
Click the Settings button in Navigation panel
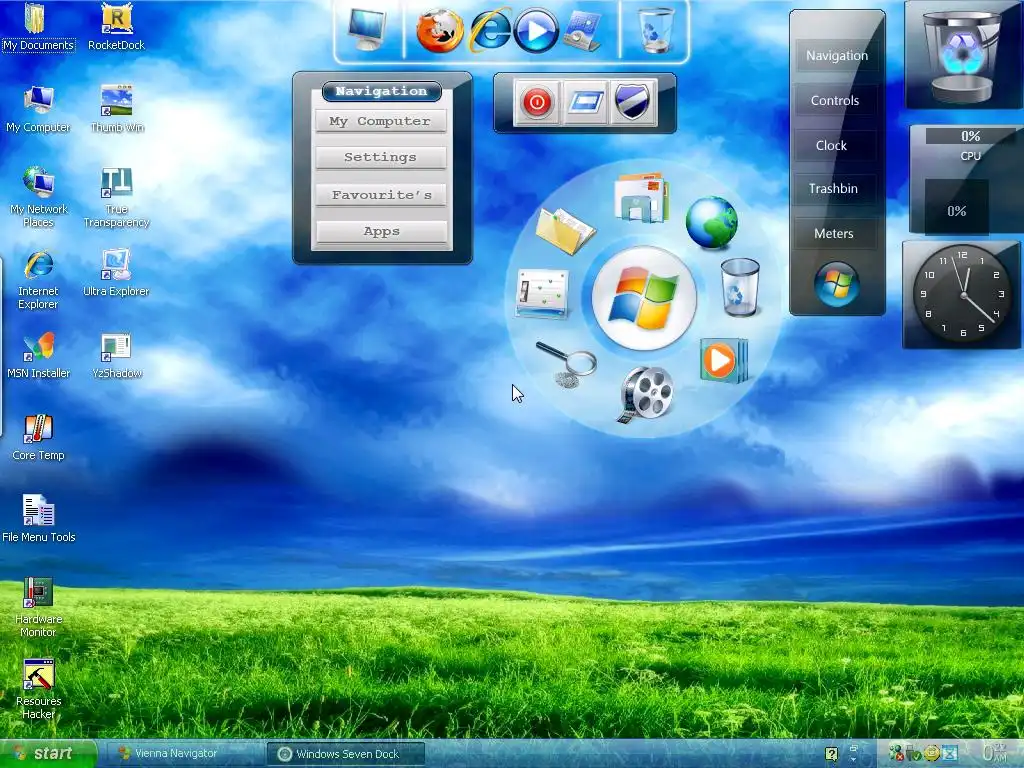380,157
